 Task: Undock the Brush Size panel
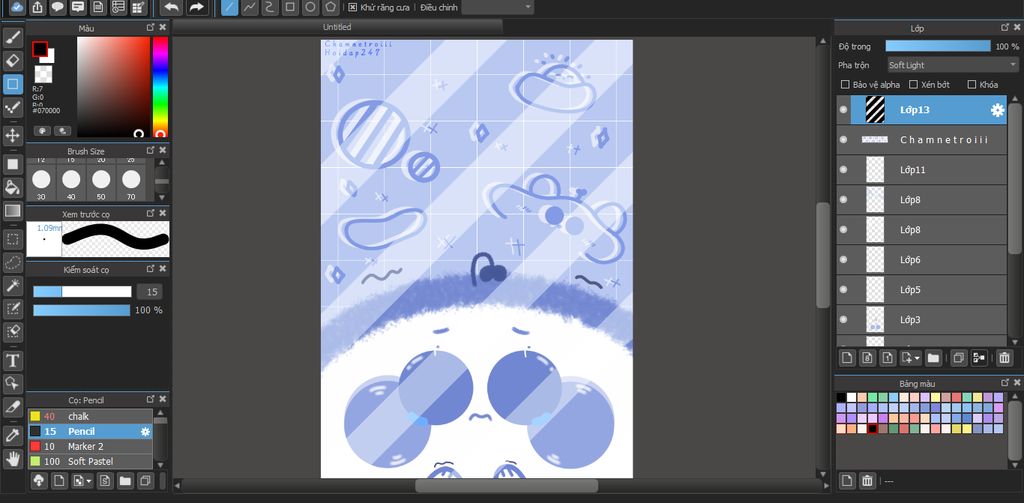[x=151, y=150]
